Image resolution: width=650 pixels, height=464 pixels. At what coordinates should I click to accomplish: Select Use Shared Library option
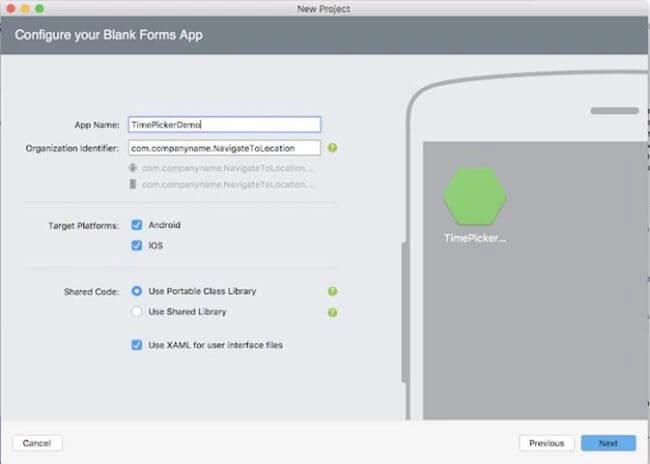136,312
